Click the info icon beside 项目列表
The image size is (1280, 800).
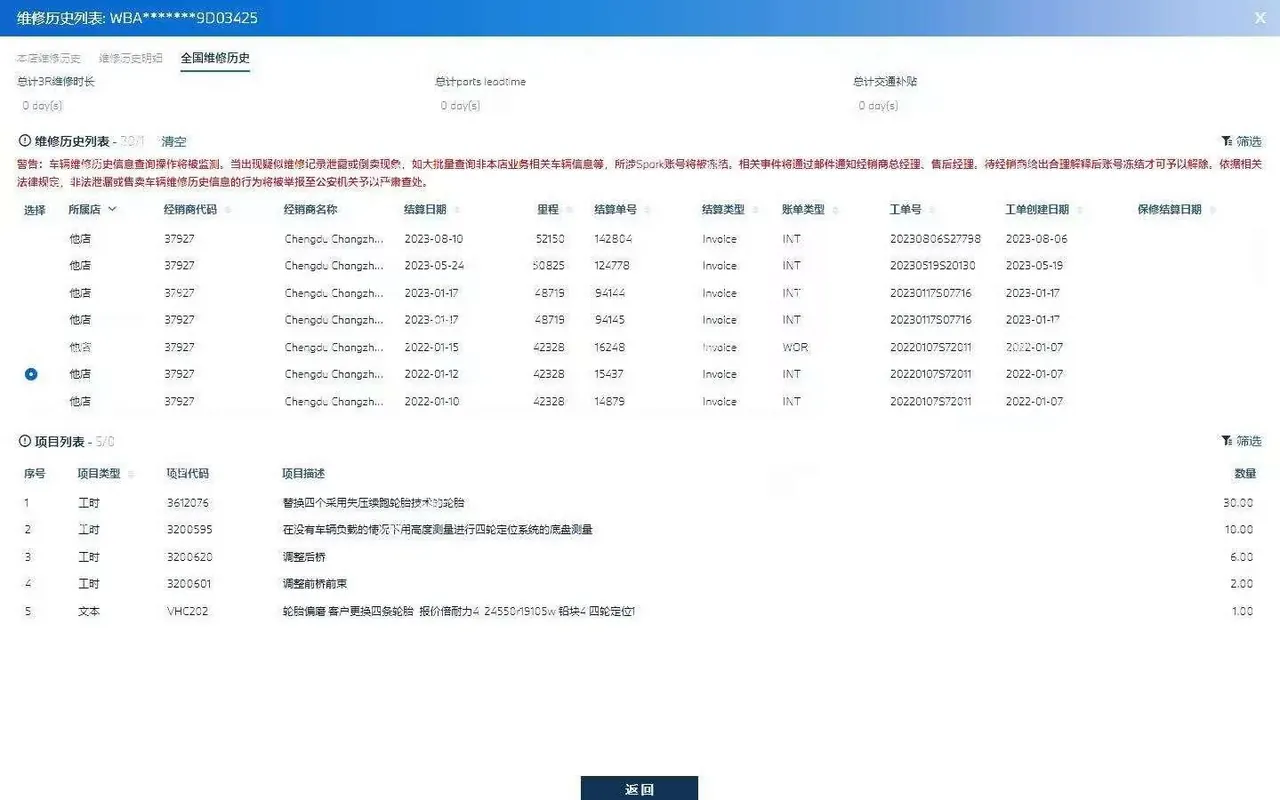point(25,440)
